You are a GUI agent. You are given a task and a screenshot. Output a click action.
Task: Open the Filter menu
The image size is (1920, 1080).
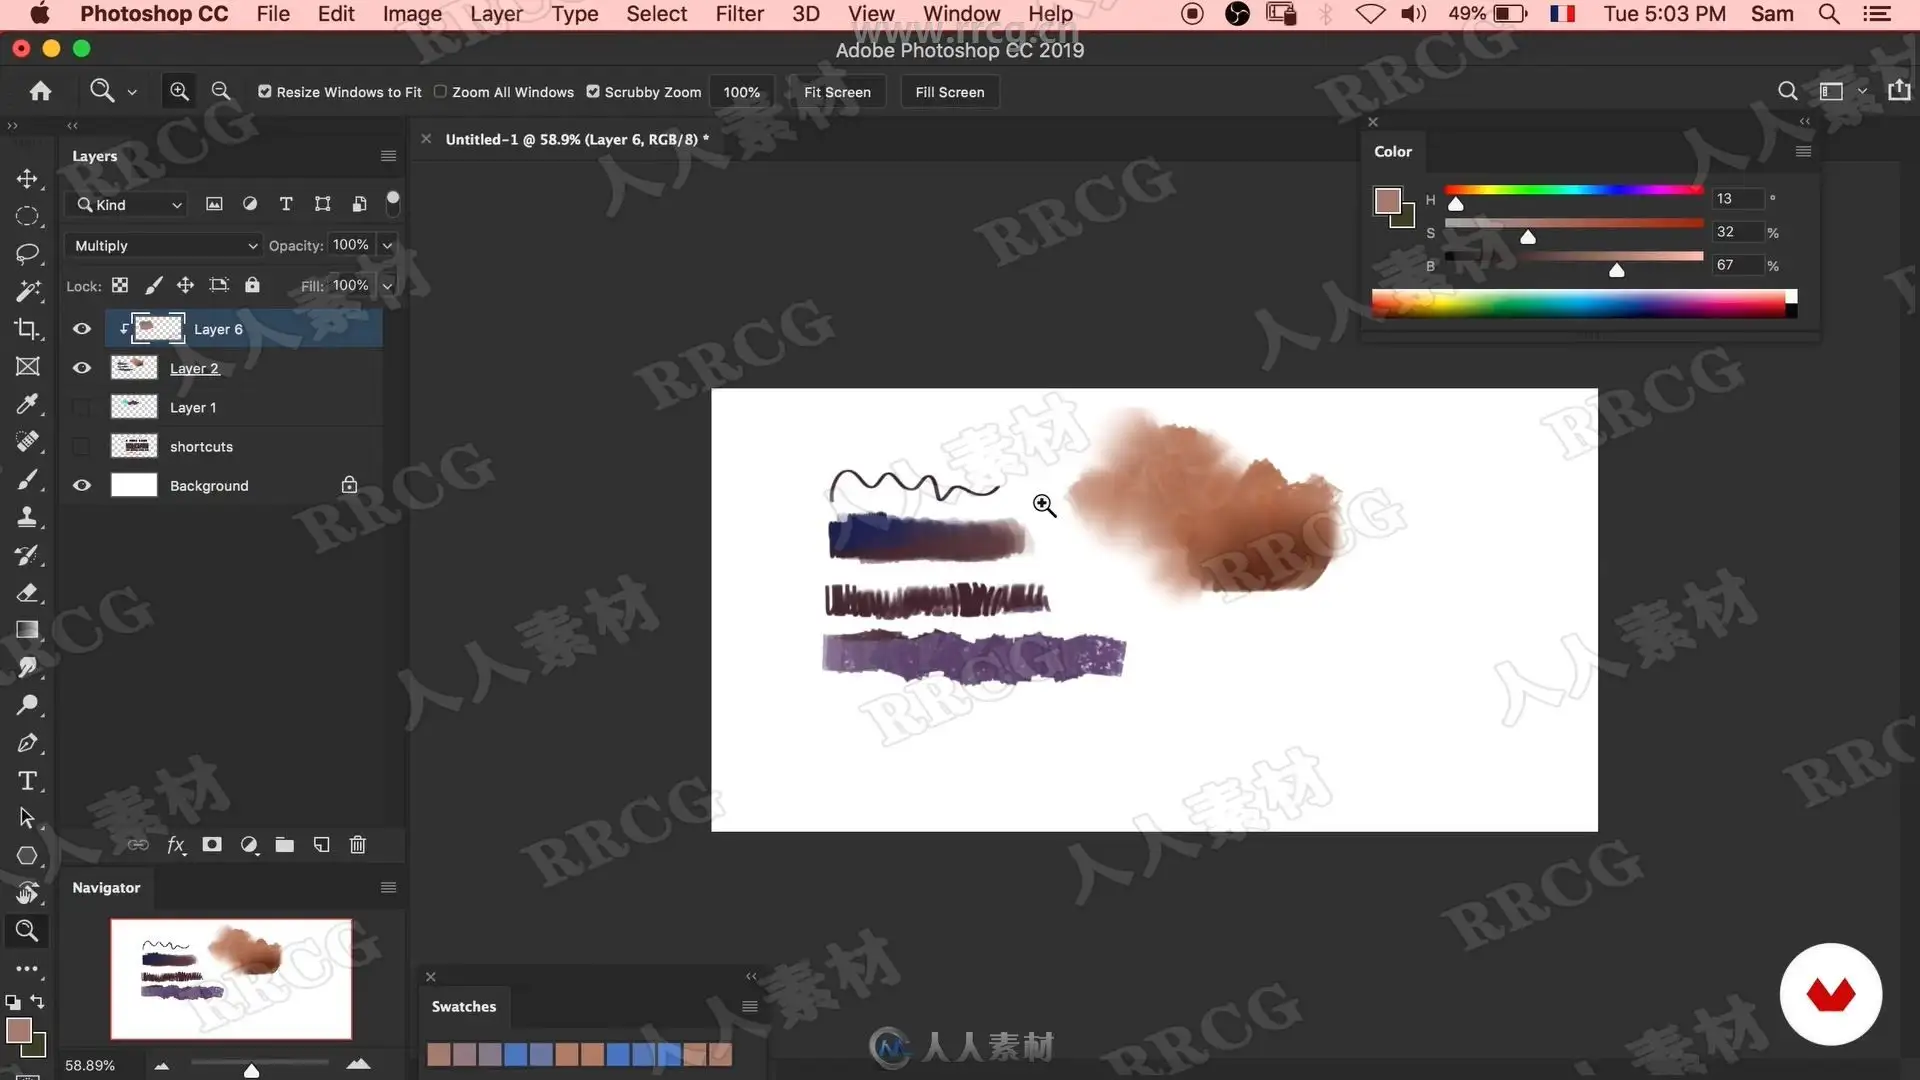coord(739,14)
